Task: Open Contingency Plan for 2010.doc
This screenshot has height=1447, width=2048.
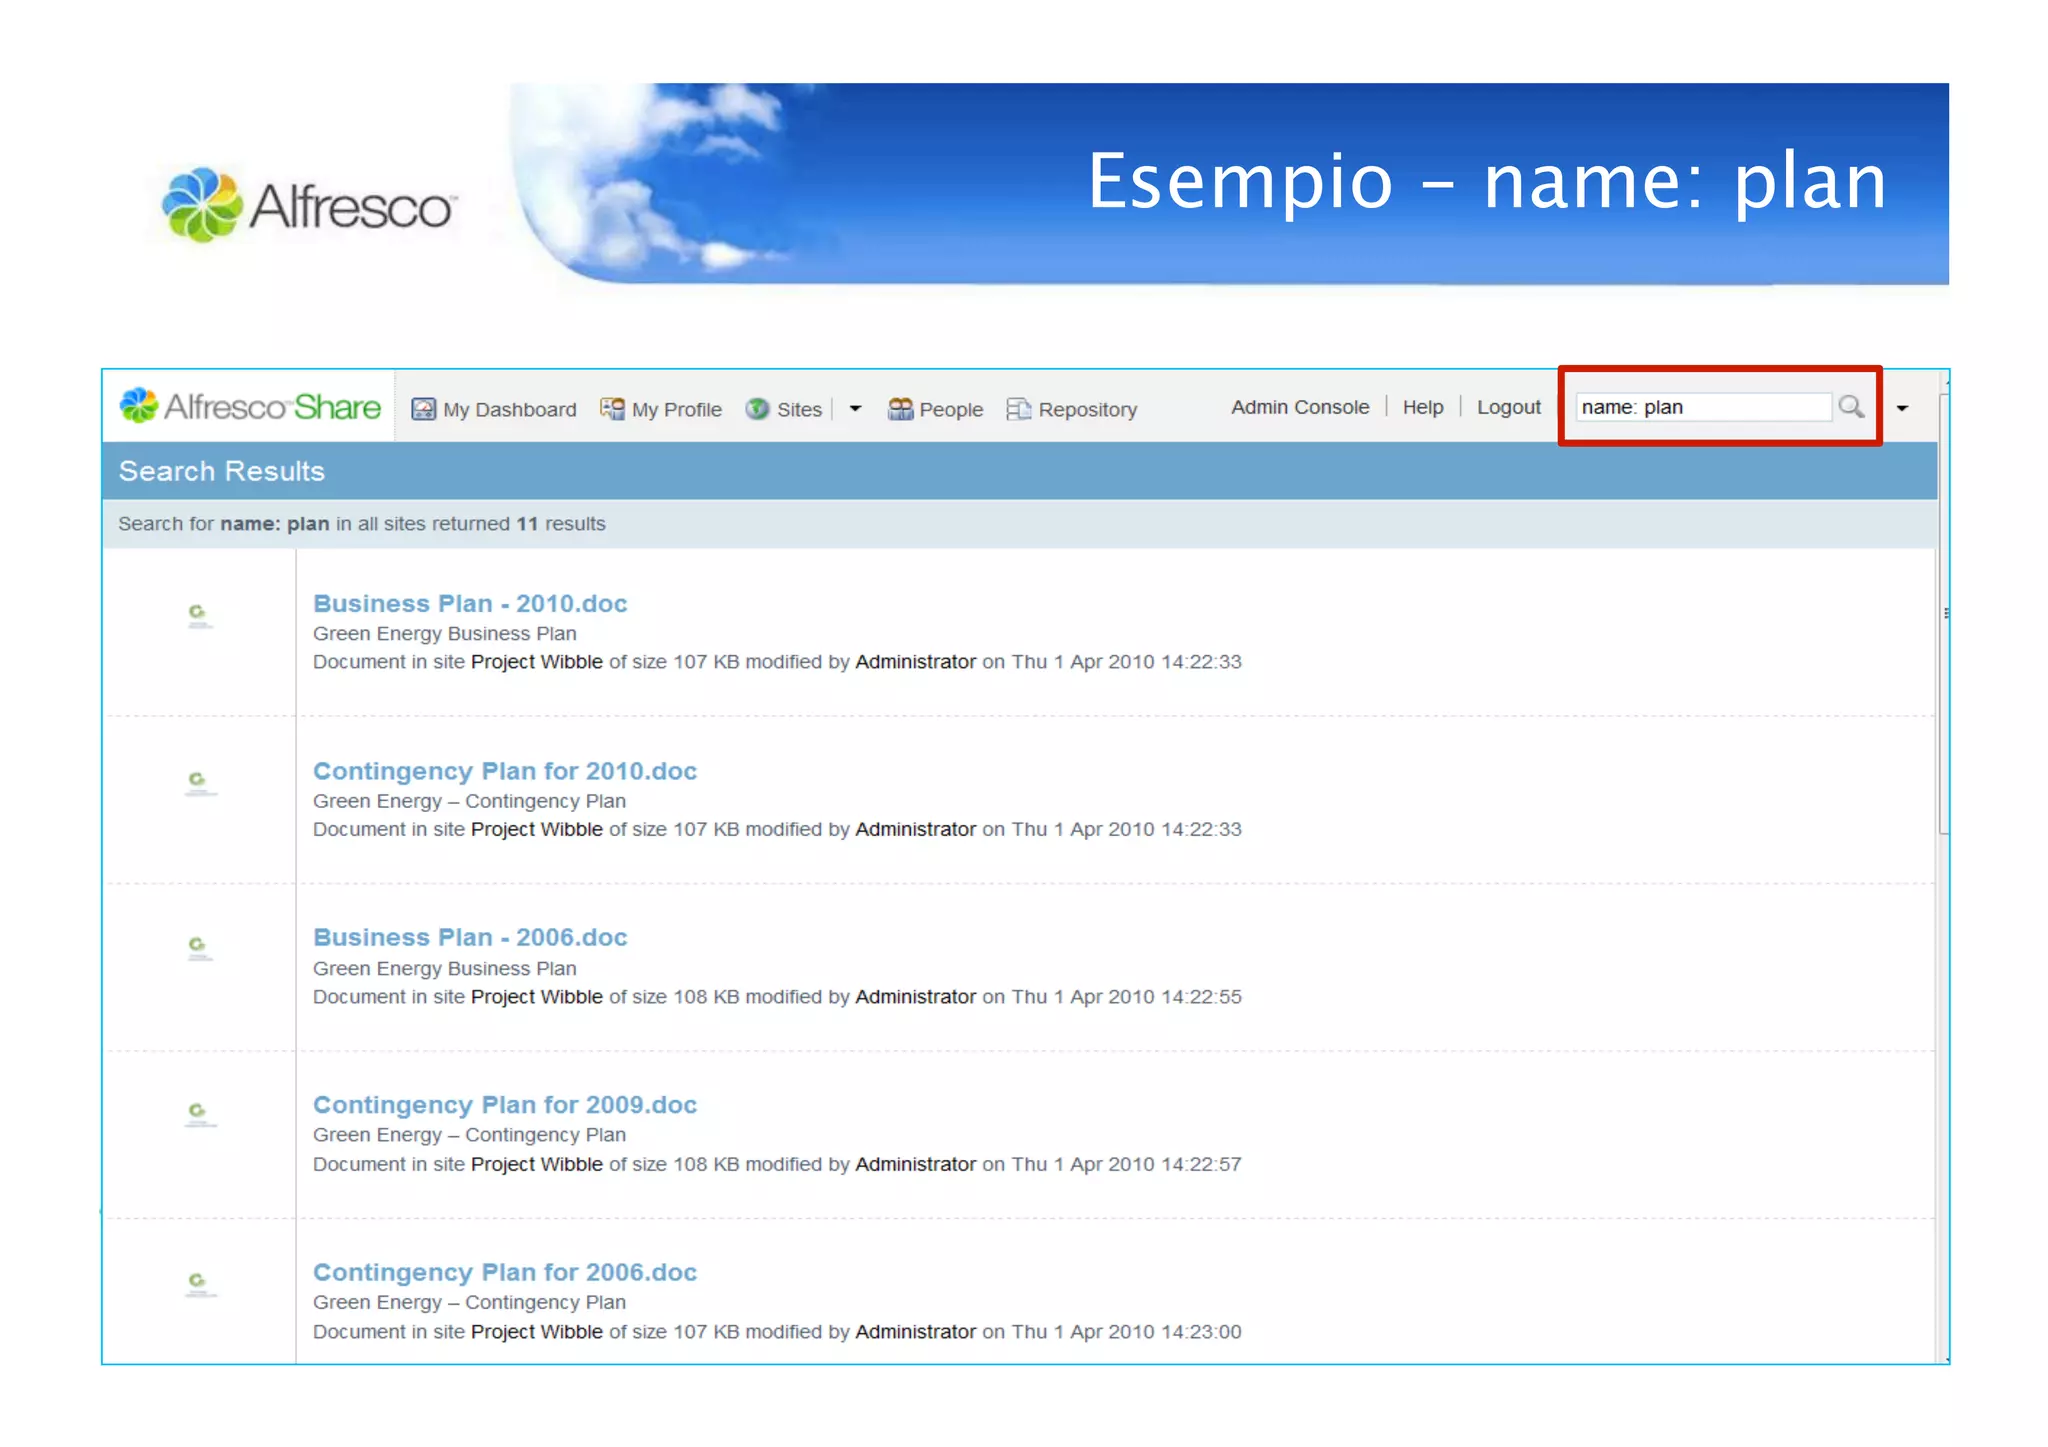Action: click(x=505, y=771)
